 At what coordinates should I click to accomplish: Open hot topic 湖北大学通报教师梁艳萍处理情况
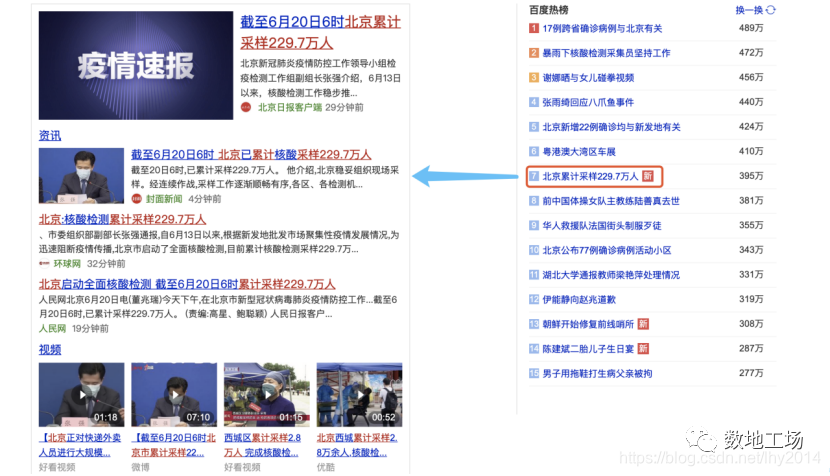pyautogui.click(x=611, y=275)
